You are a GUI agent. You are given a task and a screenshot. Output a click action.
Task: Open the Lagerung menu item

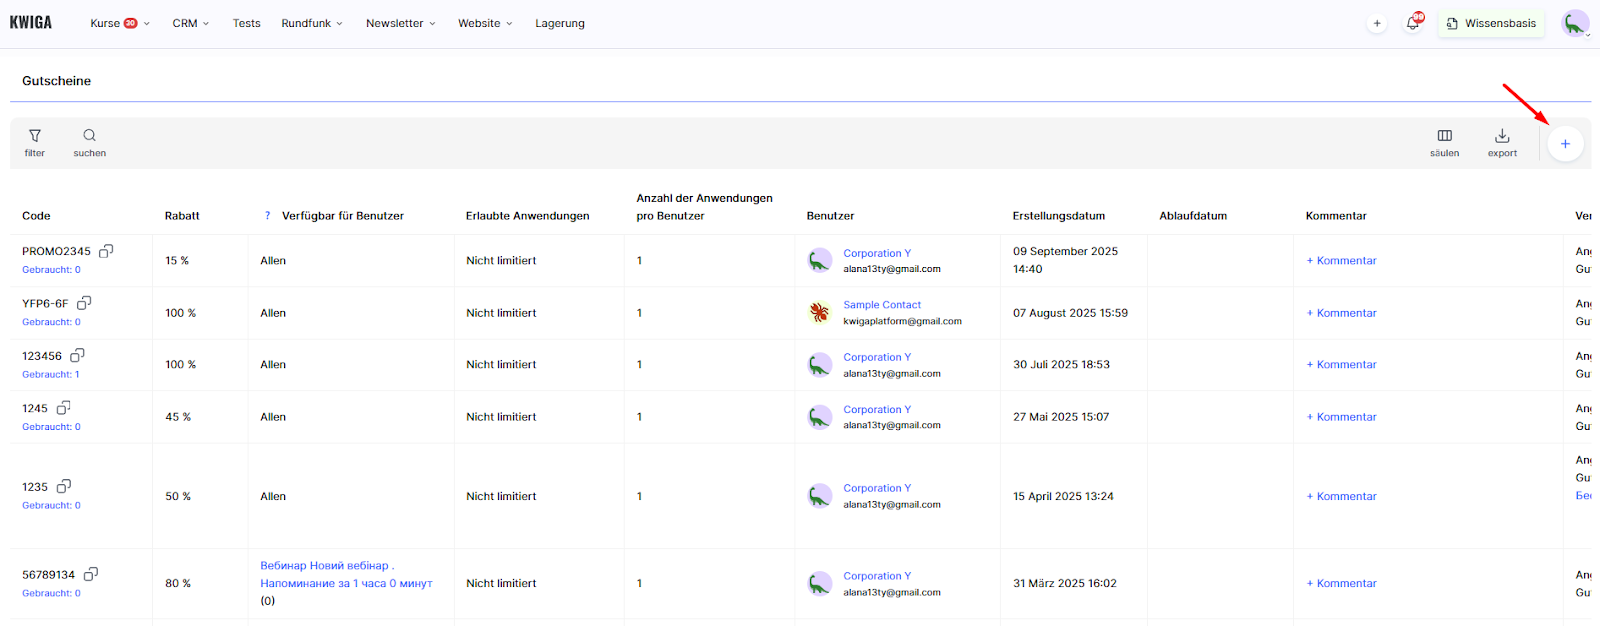pos(559,23)
